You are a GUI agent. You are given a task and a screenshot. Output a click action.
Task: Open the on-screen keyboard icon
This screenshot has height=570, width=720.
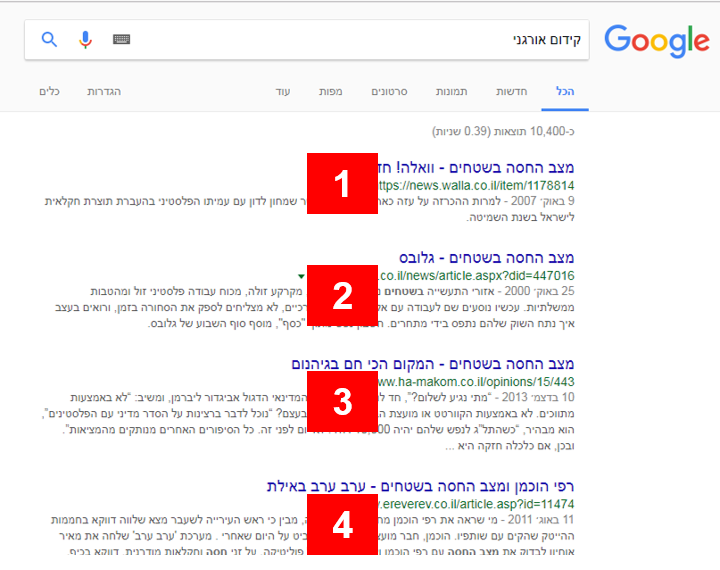tap(121, 40)
